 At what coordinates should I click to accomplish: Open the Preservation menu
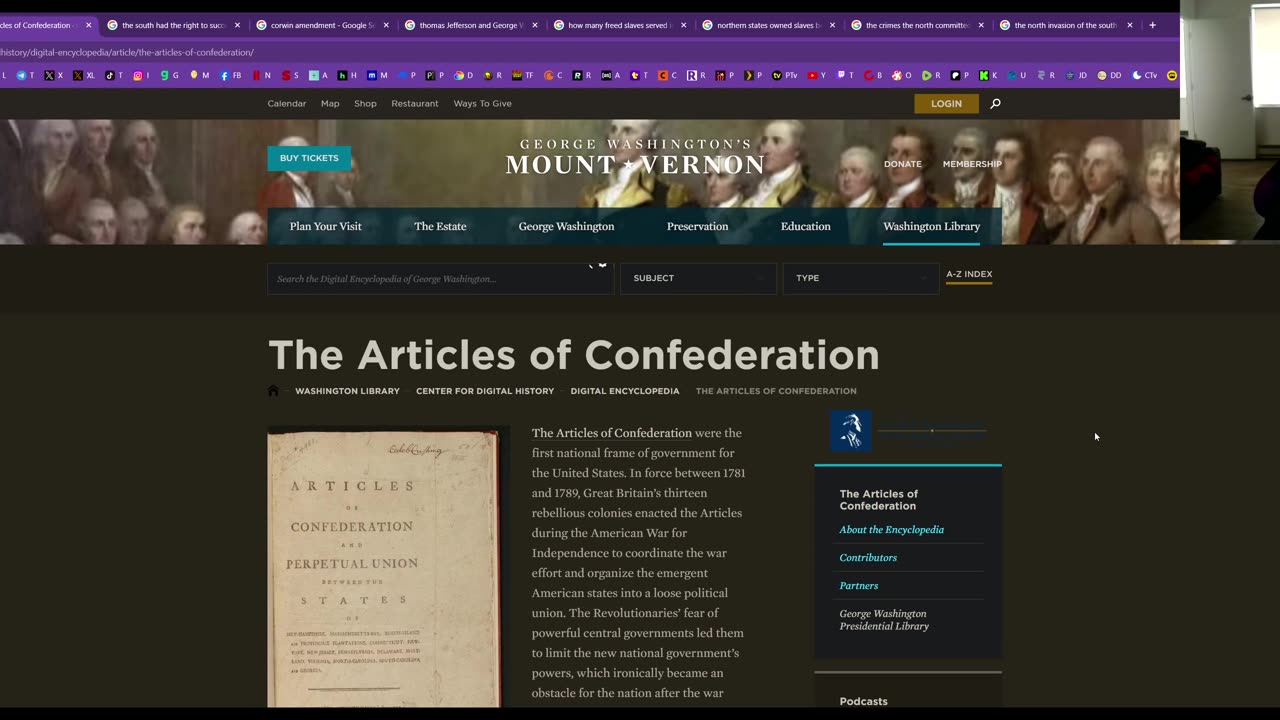point(697,226)
